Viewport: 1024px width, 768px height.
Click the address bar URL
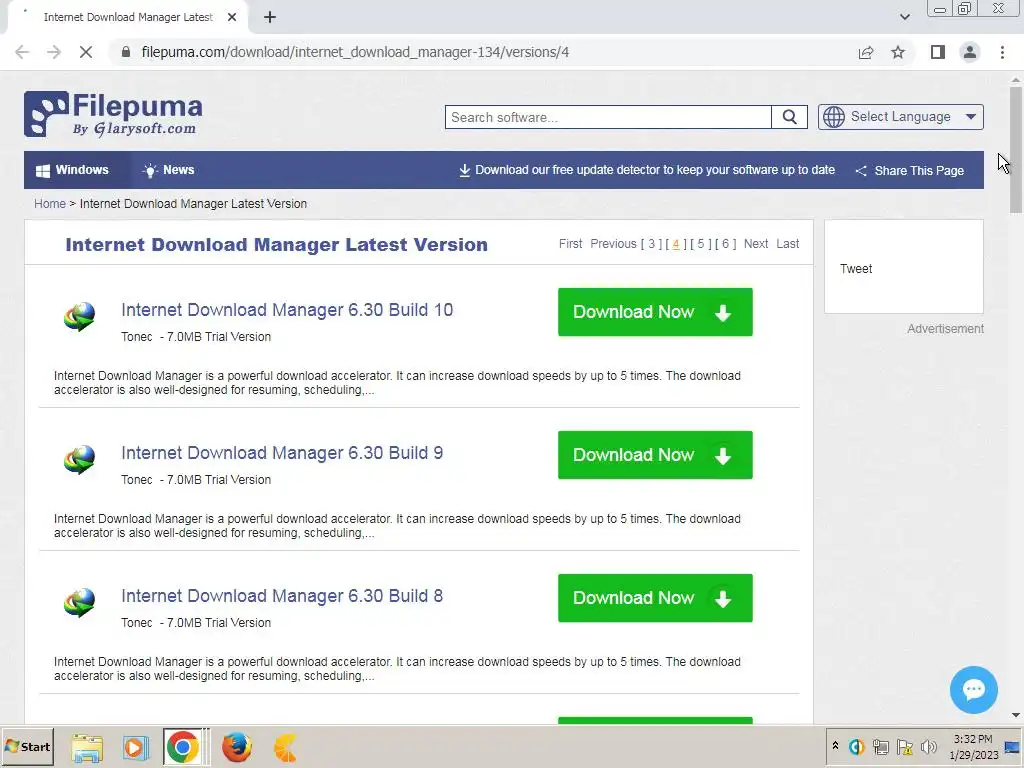pos(355,52)
